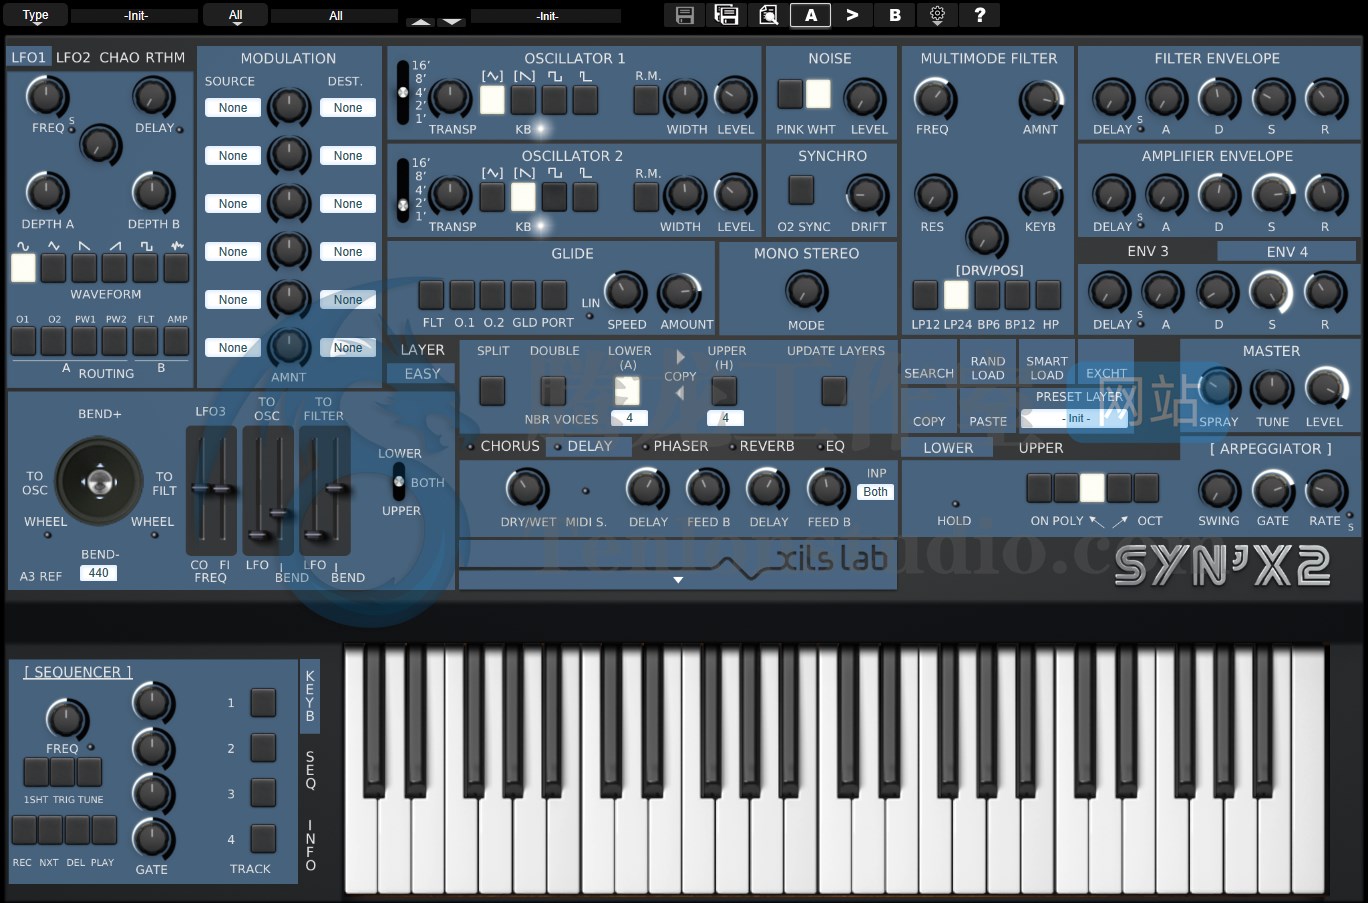Select Oscillator 2 square waveform button
The height and width of the screenshot is (903, 1368).
(554, 197)
